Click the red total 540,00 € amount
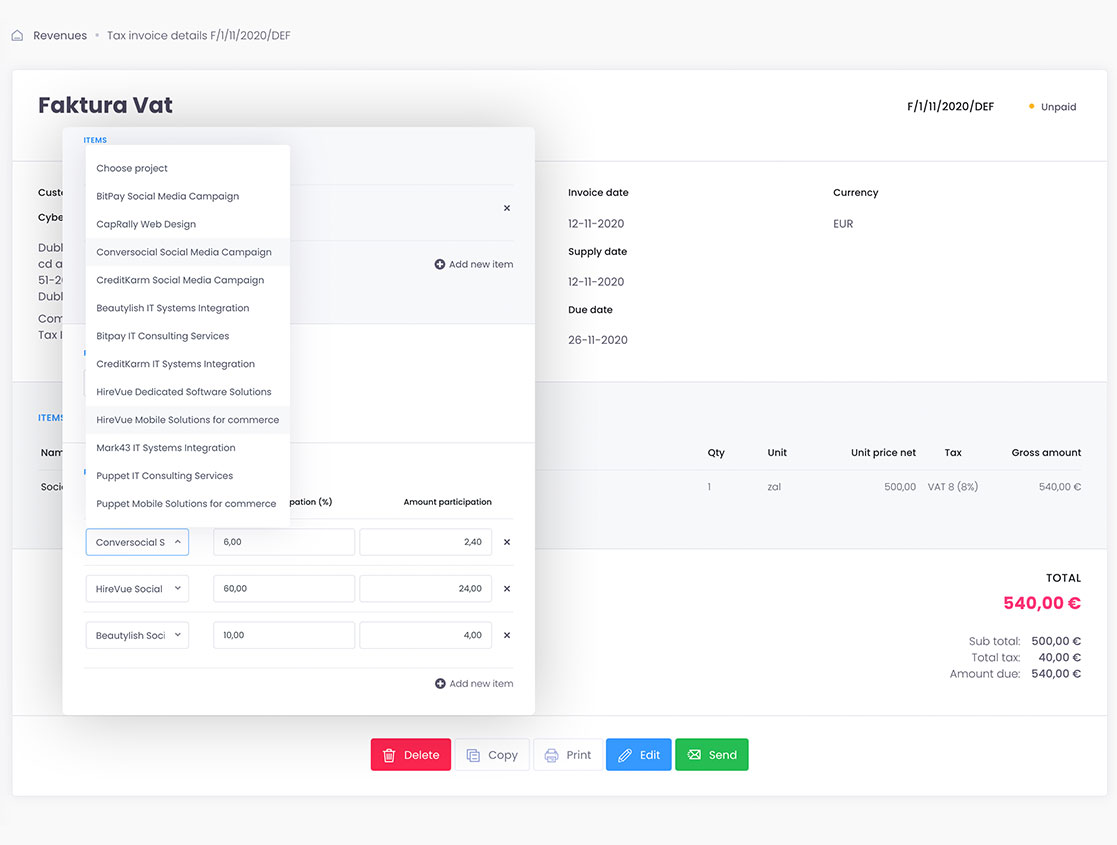This screenshot has width=1117, height=845. 1042,603
